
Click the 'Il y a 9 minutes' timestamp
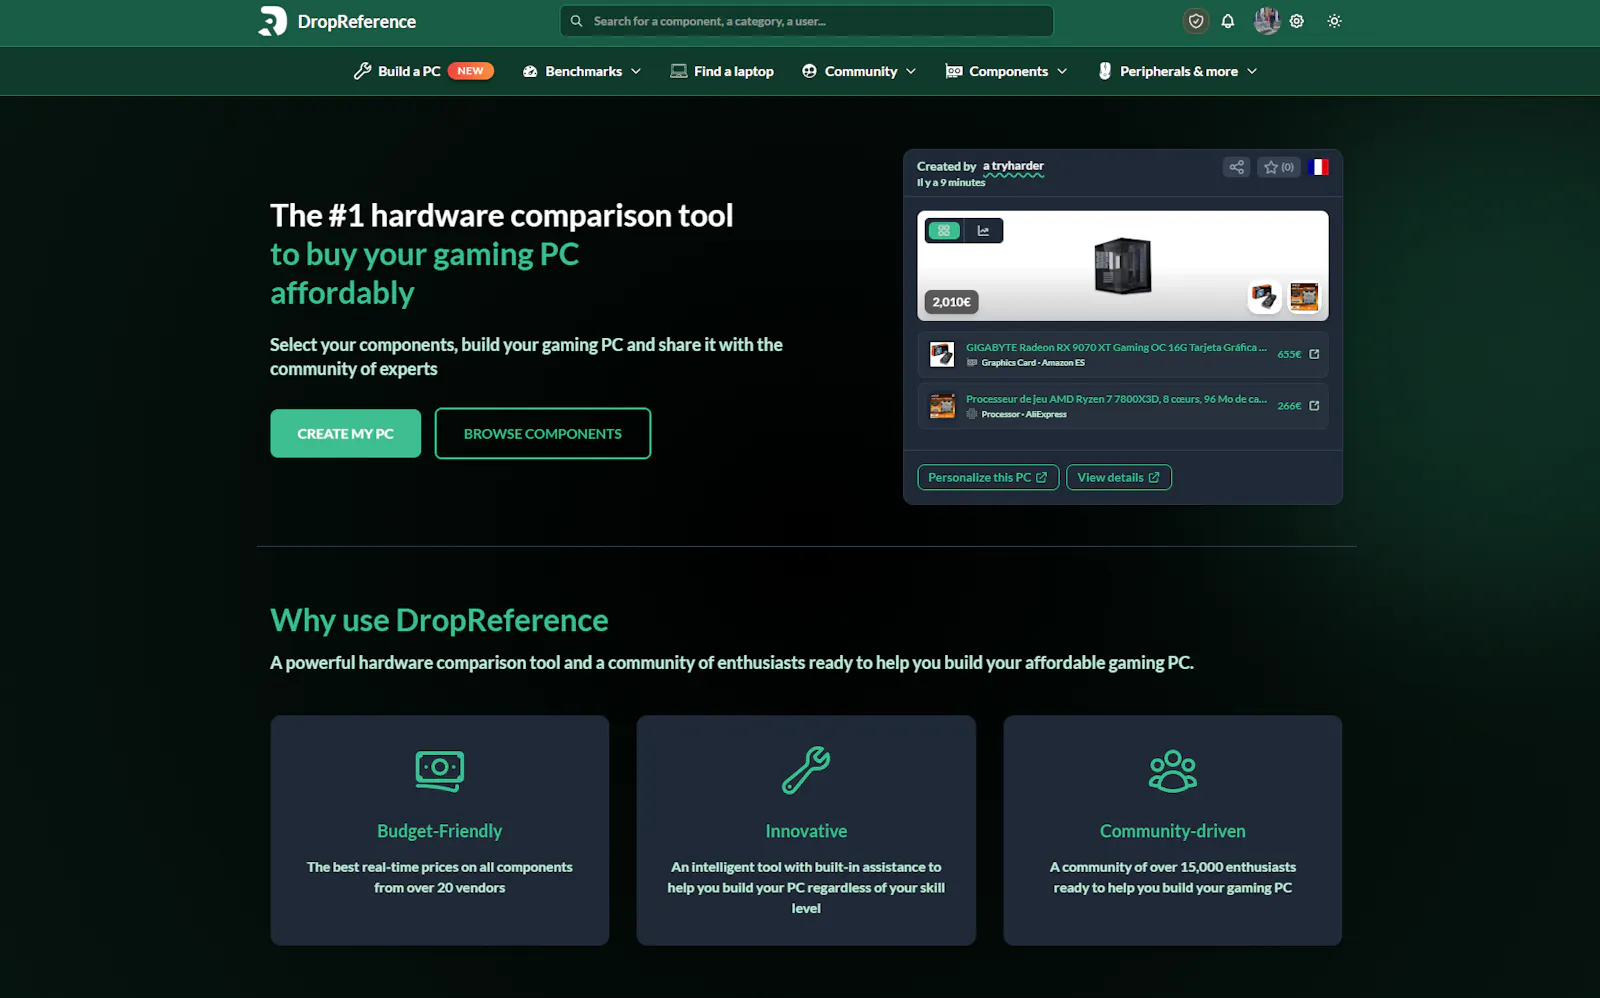point(951,183)
